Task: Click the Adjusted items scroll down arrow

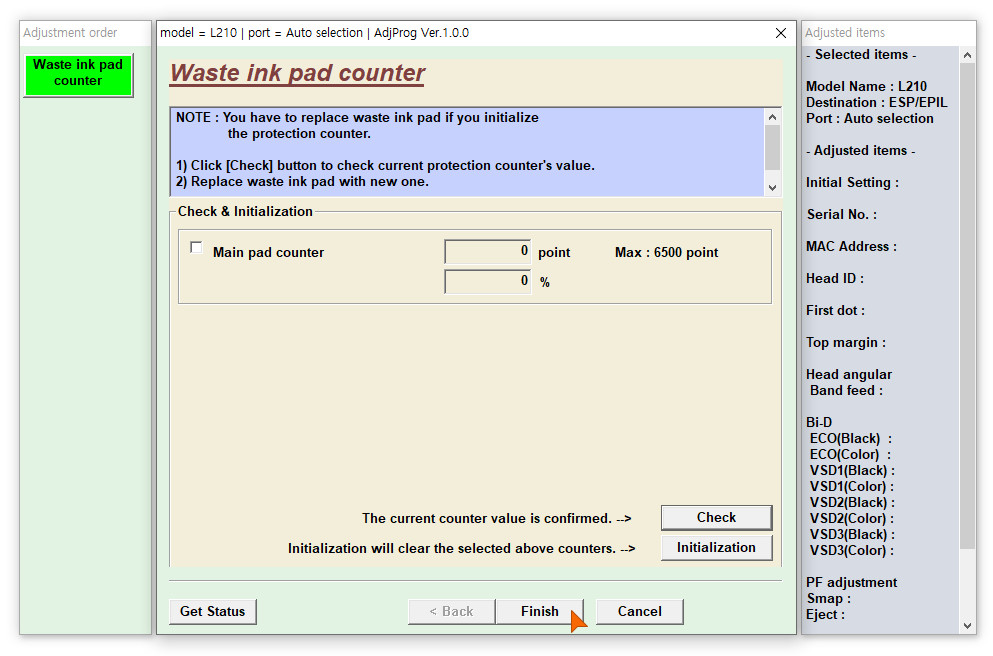Action: (x=967, y=626)
